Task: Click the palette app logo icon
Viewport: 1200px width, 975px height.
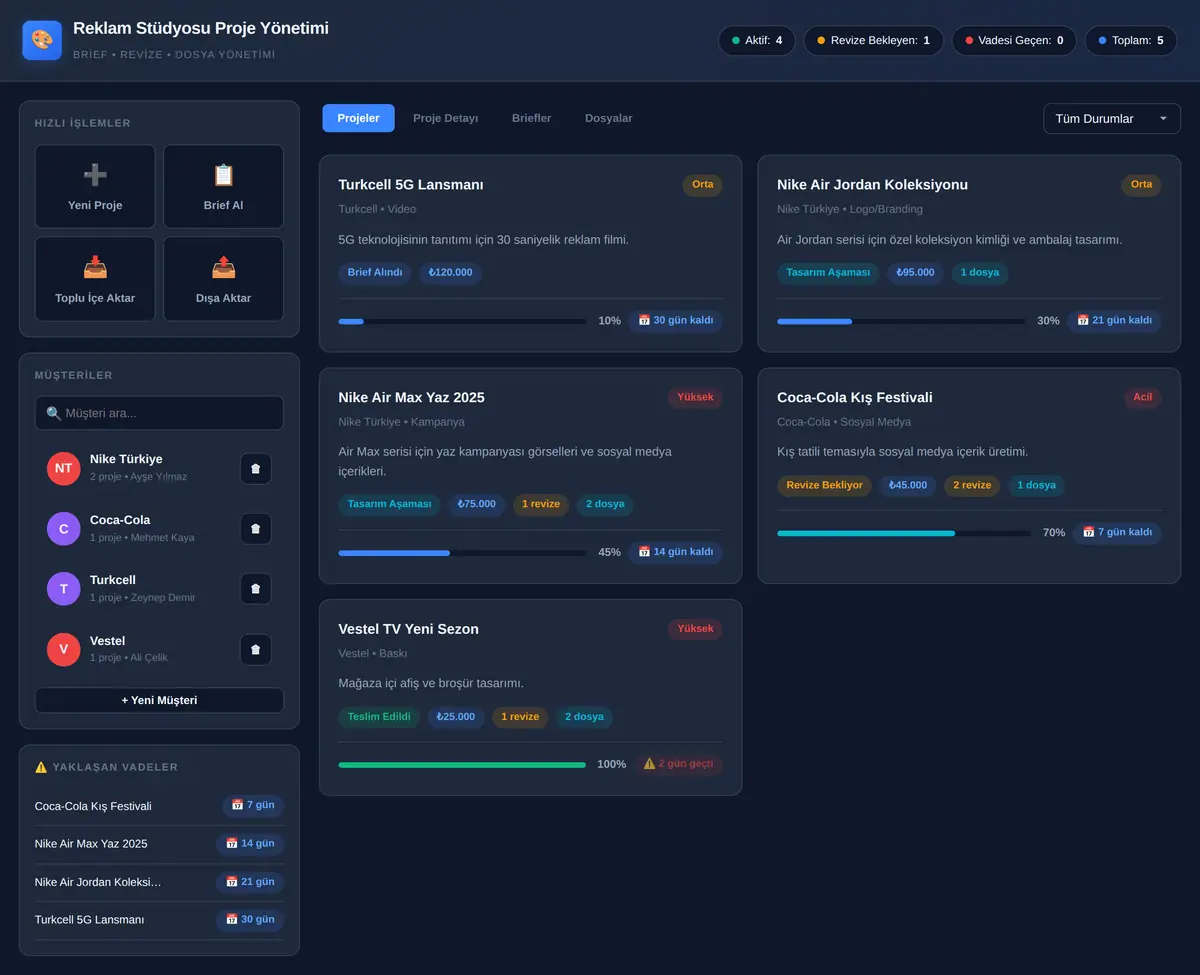Action: pos(42,40)
